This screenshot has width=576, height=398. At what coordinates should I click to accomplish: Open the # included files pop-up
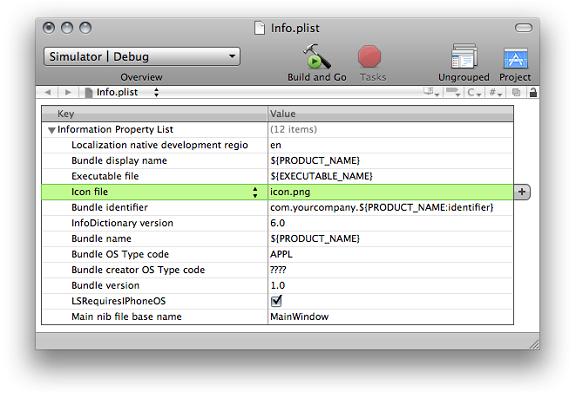(495, 92)
